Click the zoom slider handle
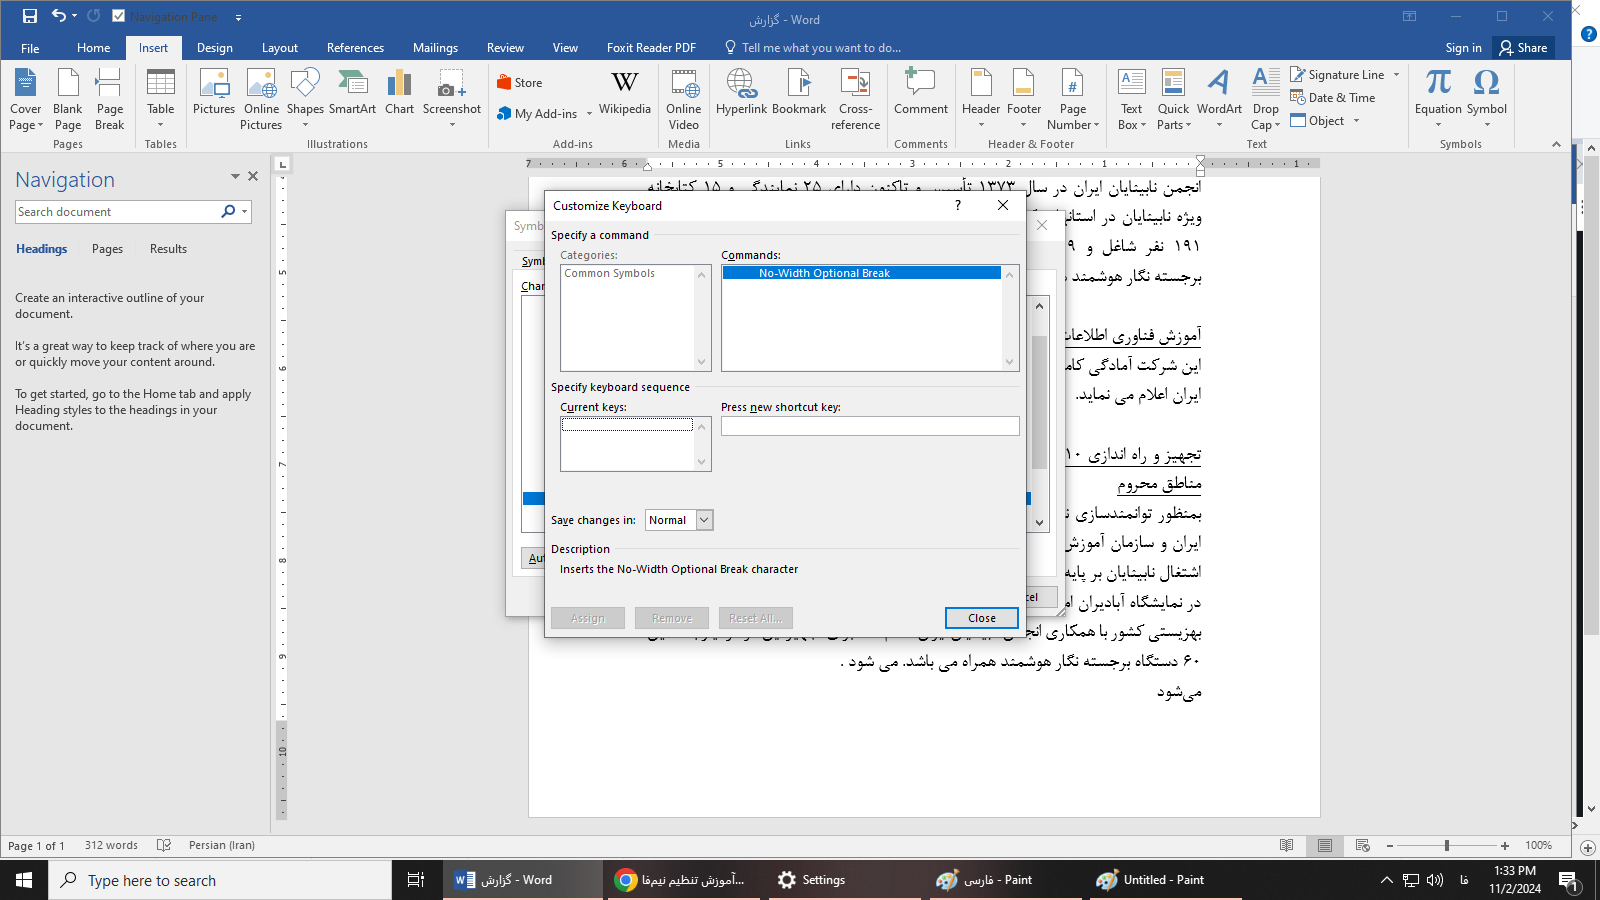1600x900 pixels. (1446, 846)
